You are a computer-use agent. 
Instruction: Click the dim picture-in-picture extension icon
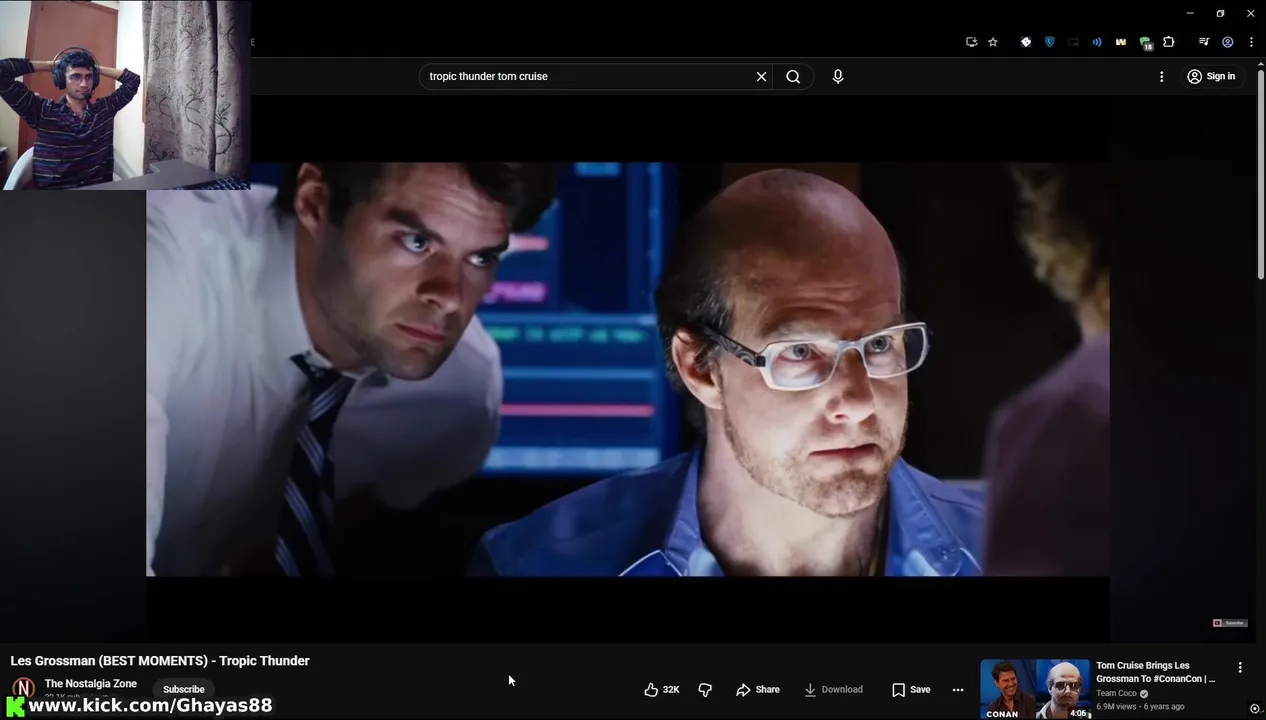pos(1073,42)
